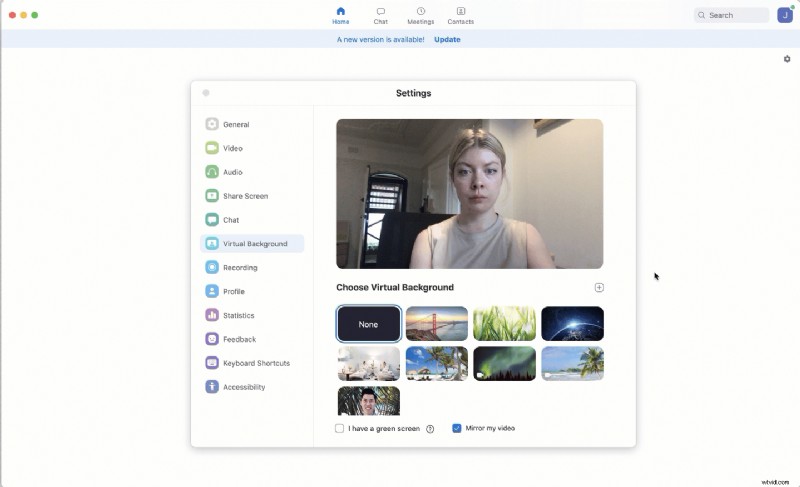Choose the green grass background
The image size is (800, 487).
pyautogui.click(x=505, y=323)
